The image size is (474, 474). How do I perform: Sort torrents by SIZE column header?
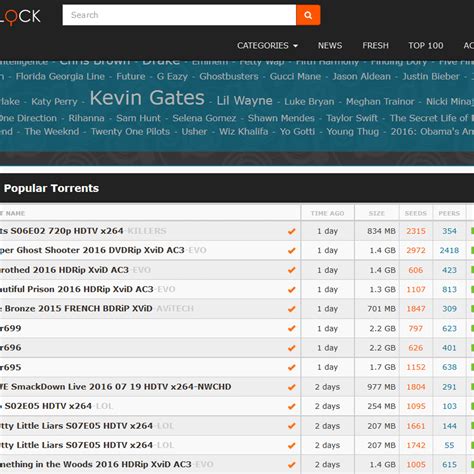[377, 213]
